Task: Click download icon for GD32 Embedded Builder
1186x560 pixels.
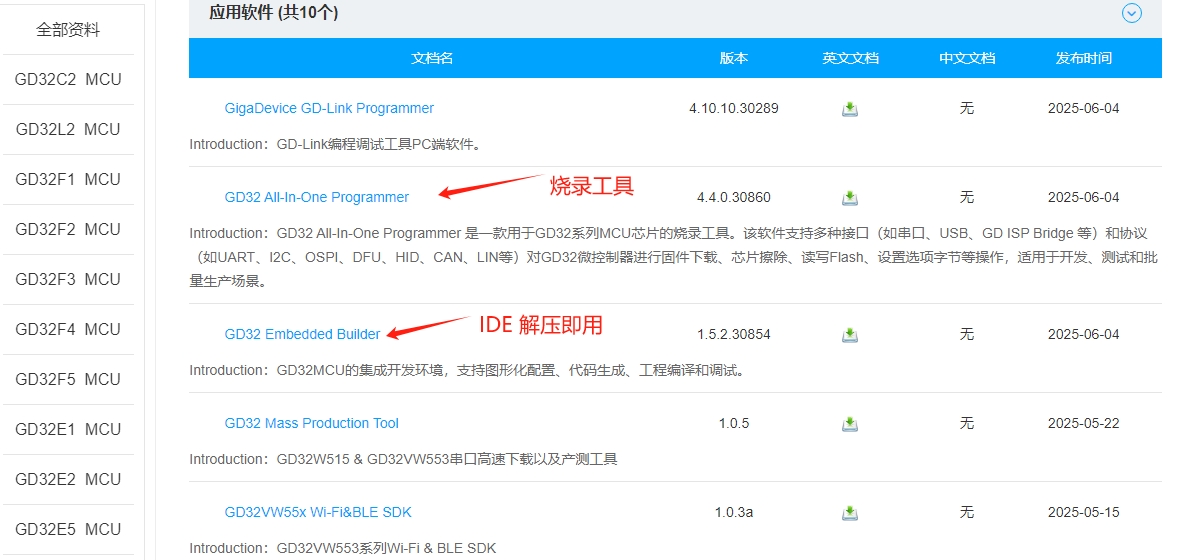Action: [850, 335]
